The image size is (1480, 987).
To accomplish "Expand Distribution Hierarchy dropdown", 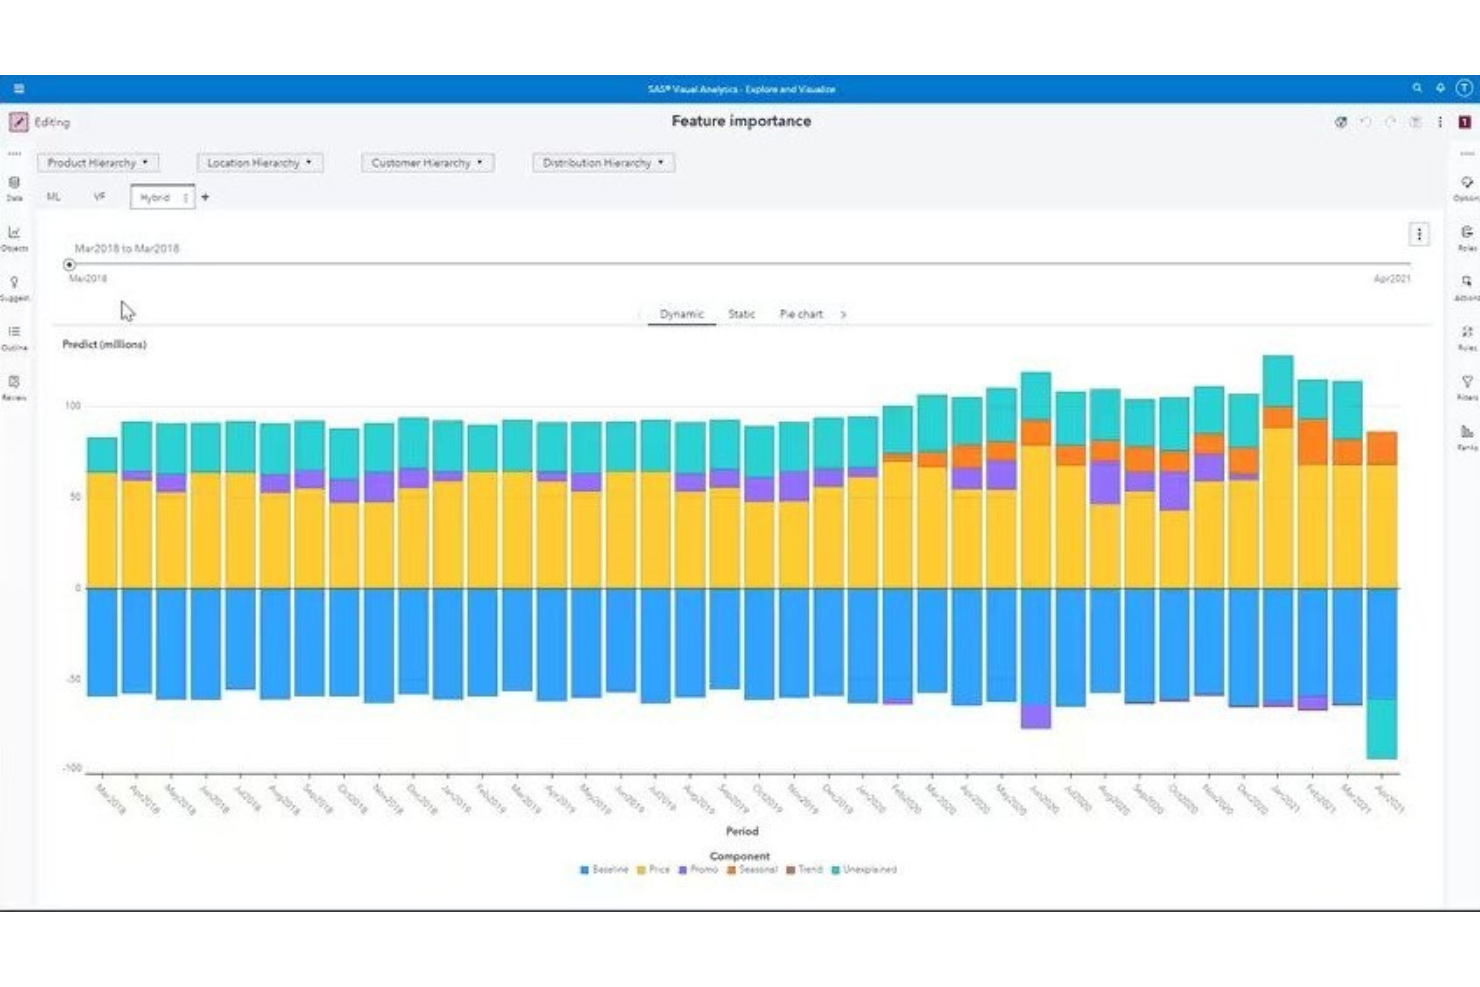I will (x=603, y=162).
